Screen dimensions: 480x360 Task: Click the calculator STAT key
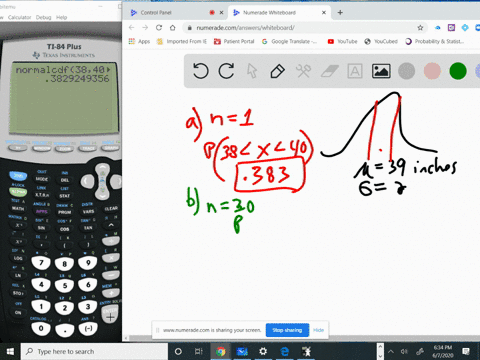coord(65,196)
